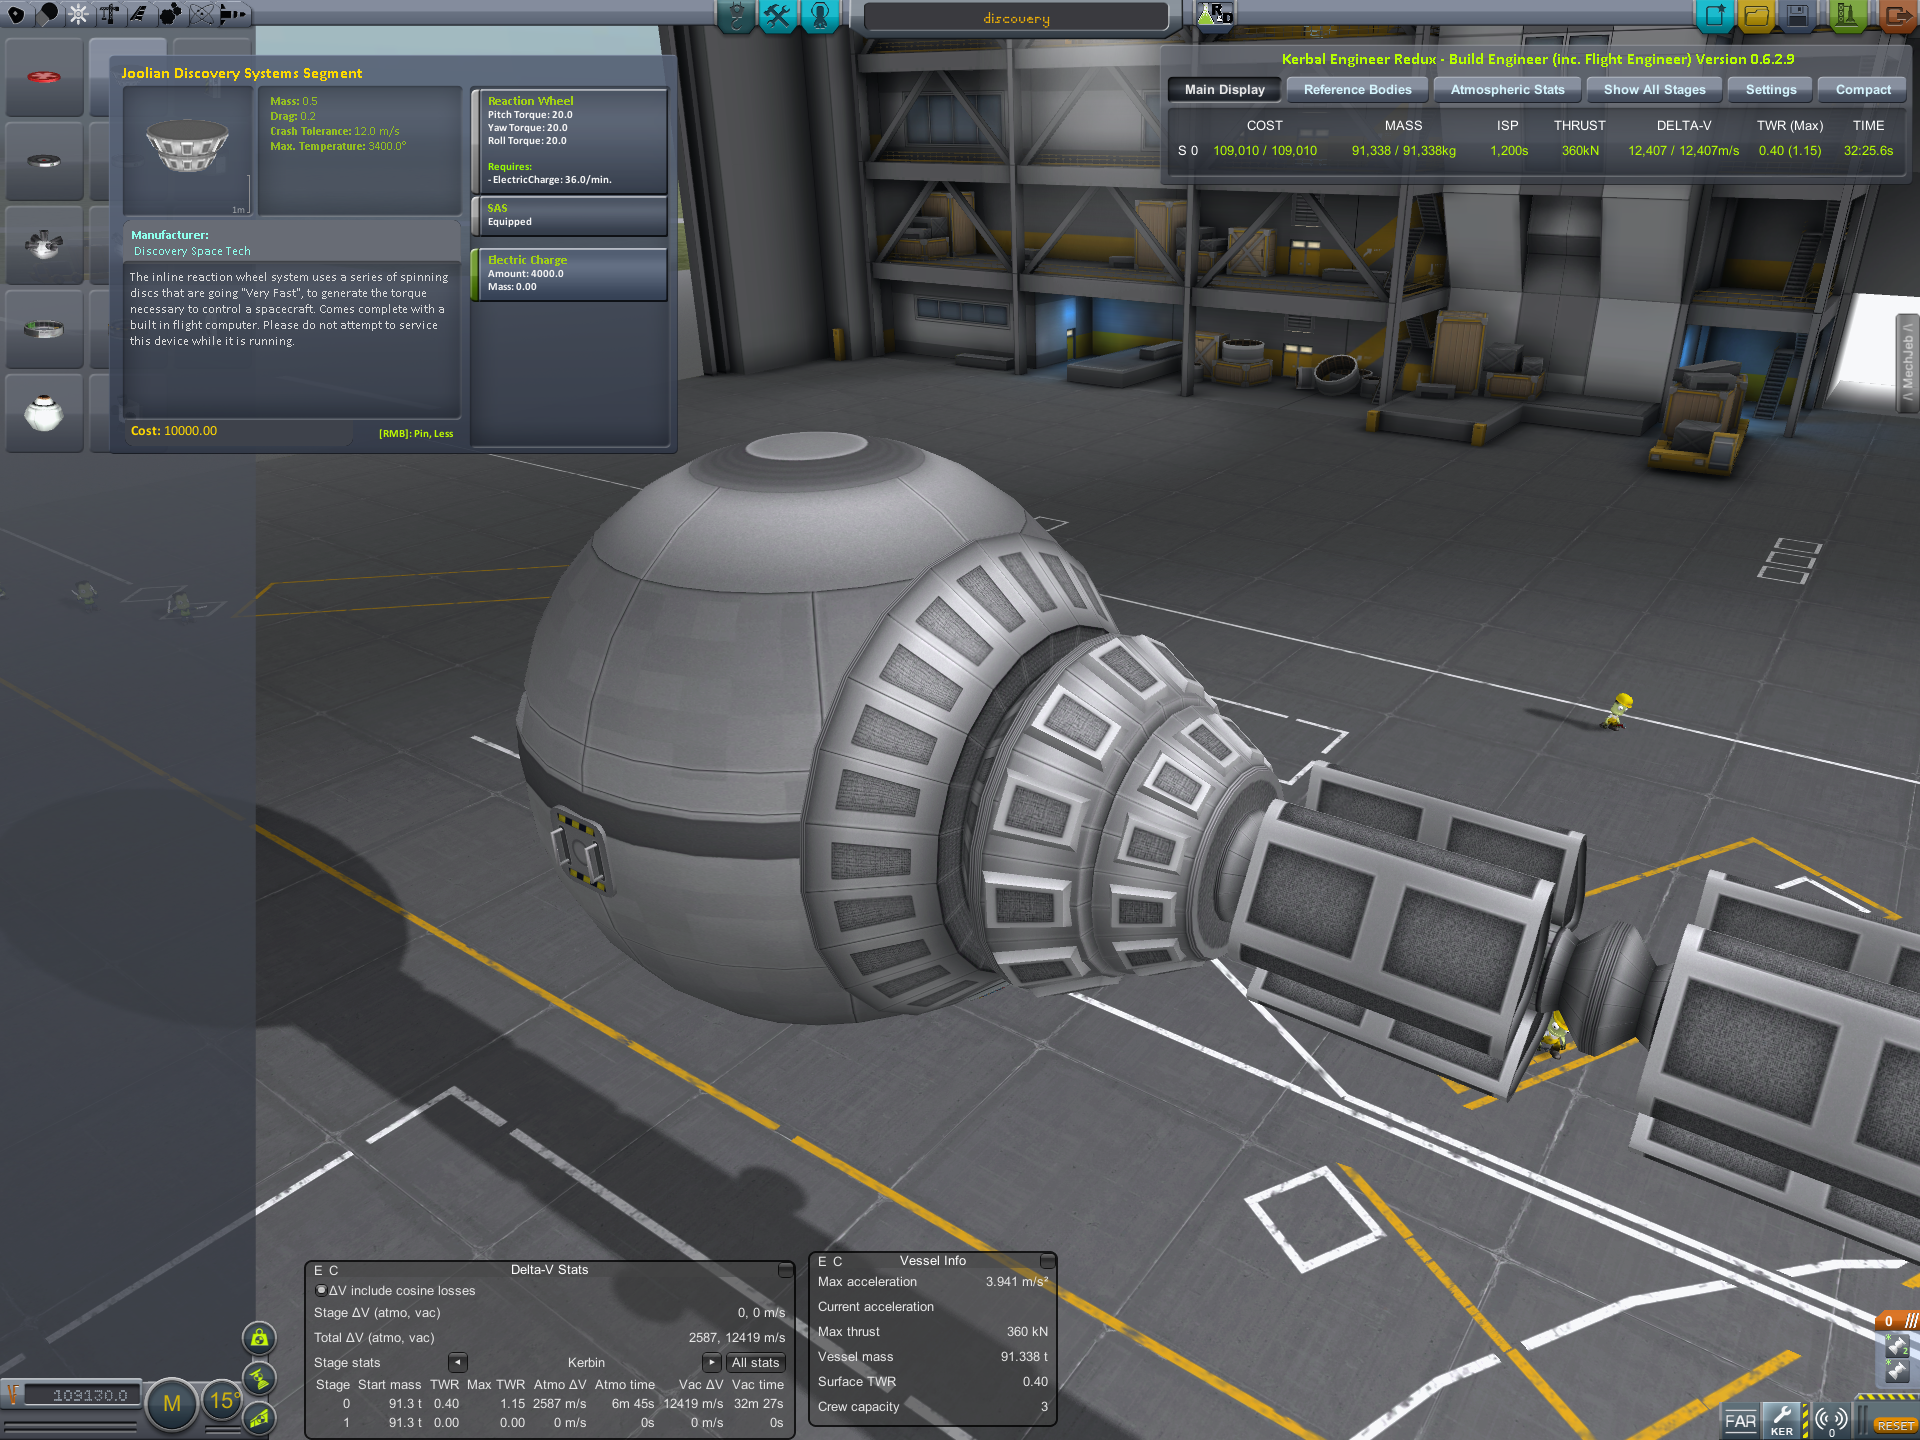Screen dimensions: 1920x1440
Task: Switch to Compact view
Action: pyautogui.click(x=1862, y=90)
